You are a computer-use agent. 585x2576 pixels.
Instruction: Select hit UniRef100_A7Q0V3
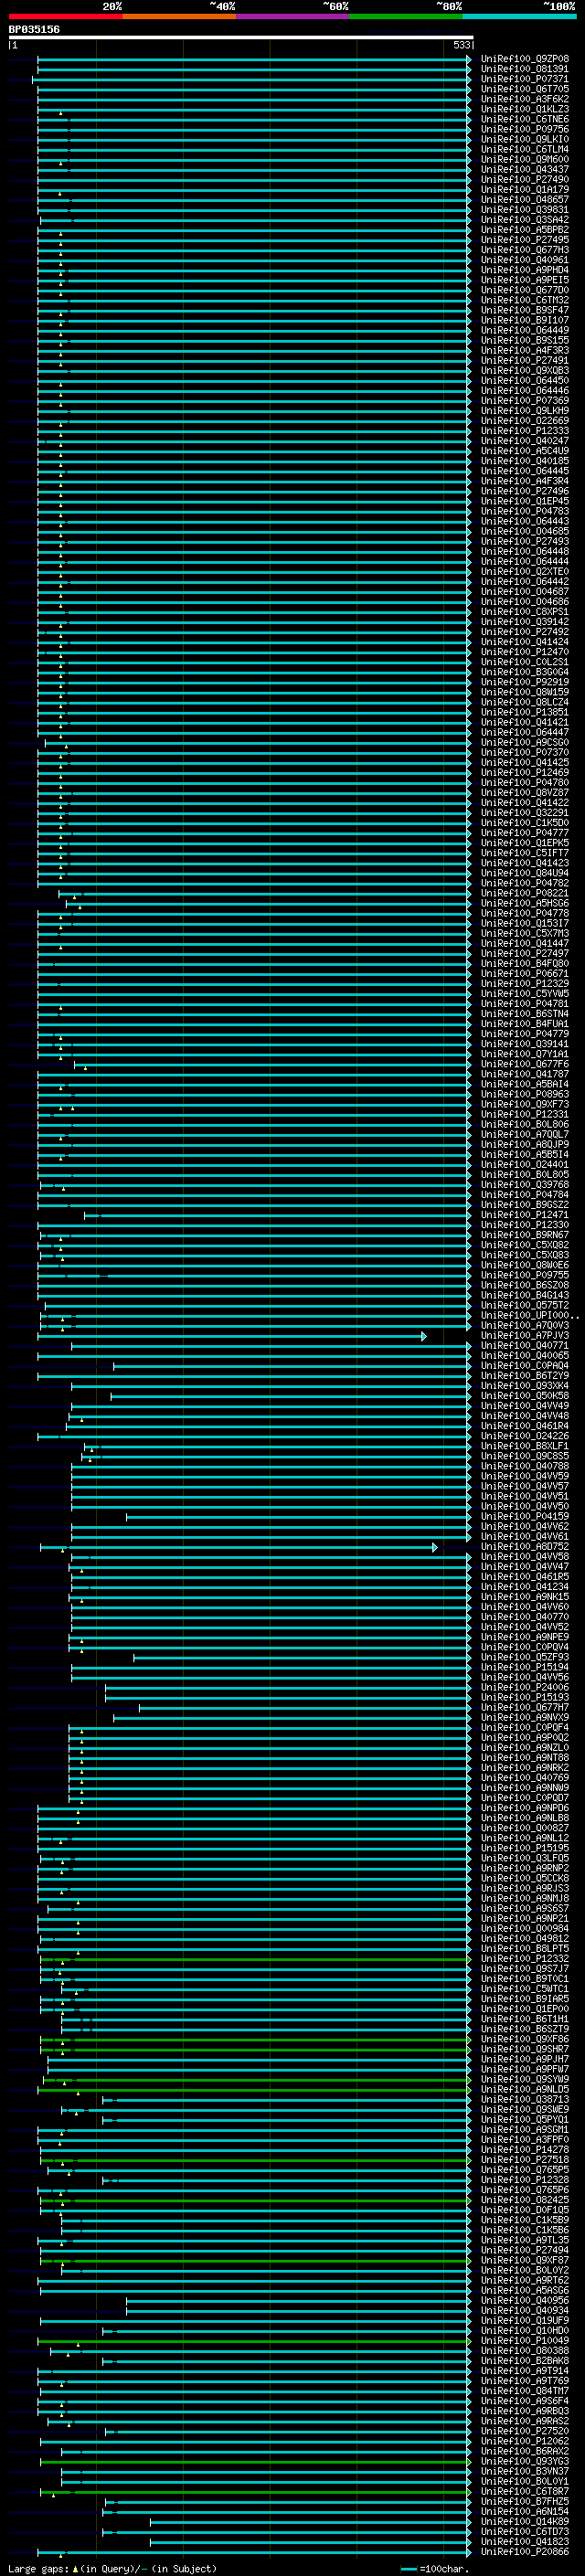(x=525, y=1325)
